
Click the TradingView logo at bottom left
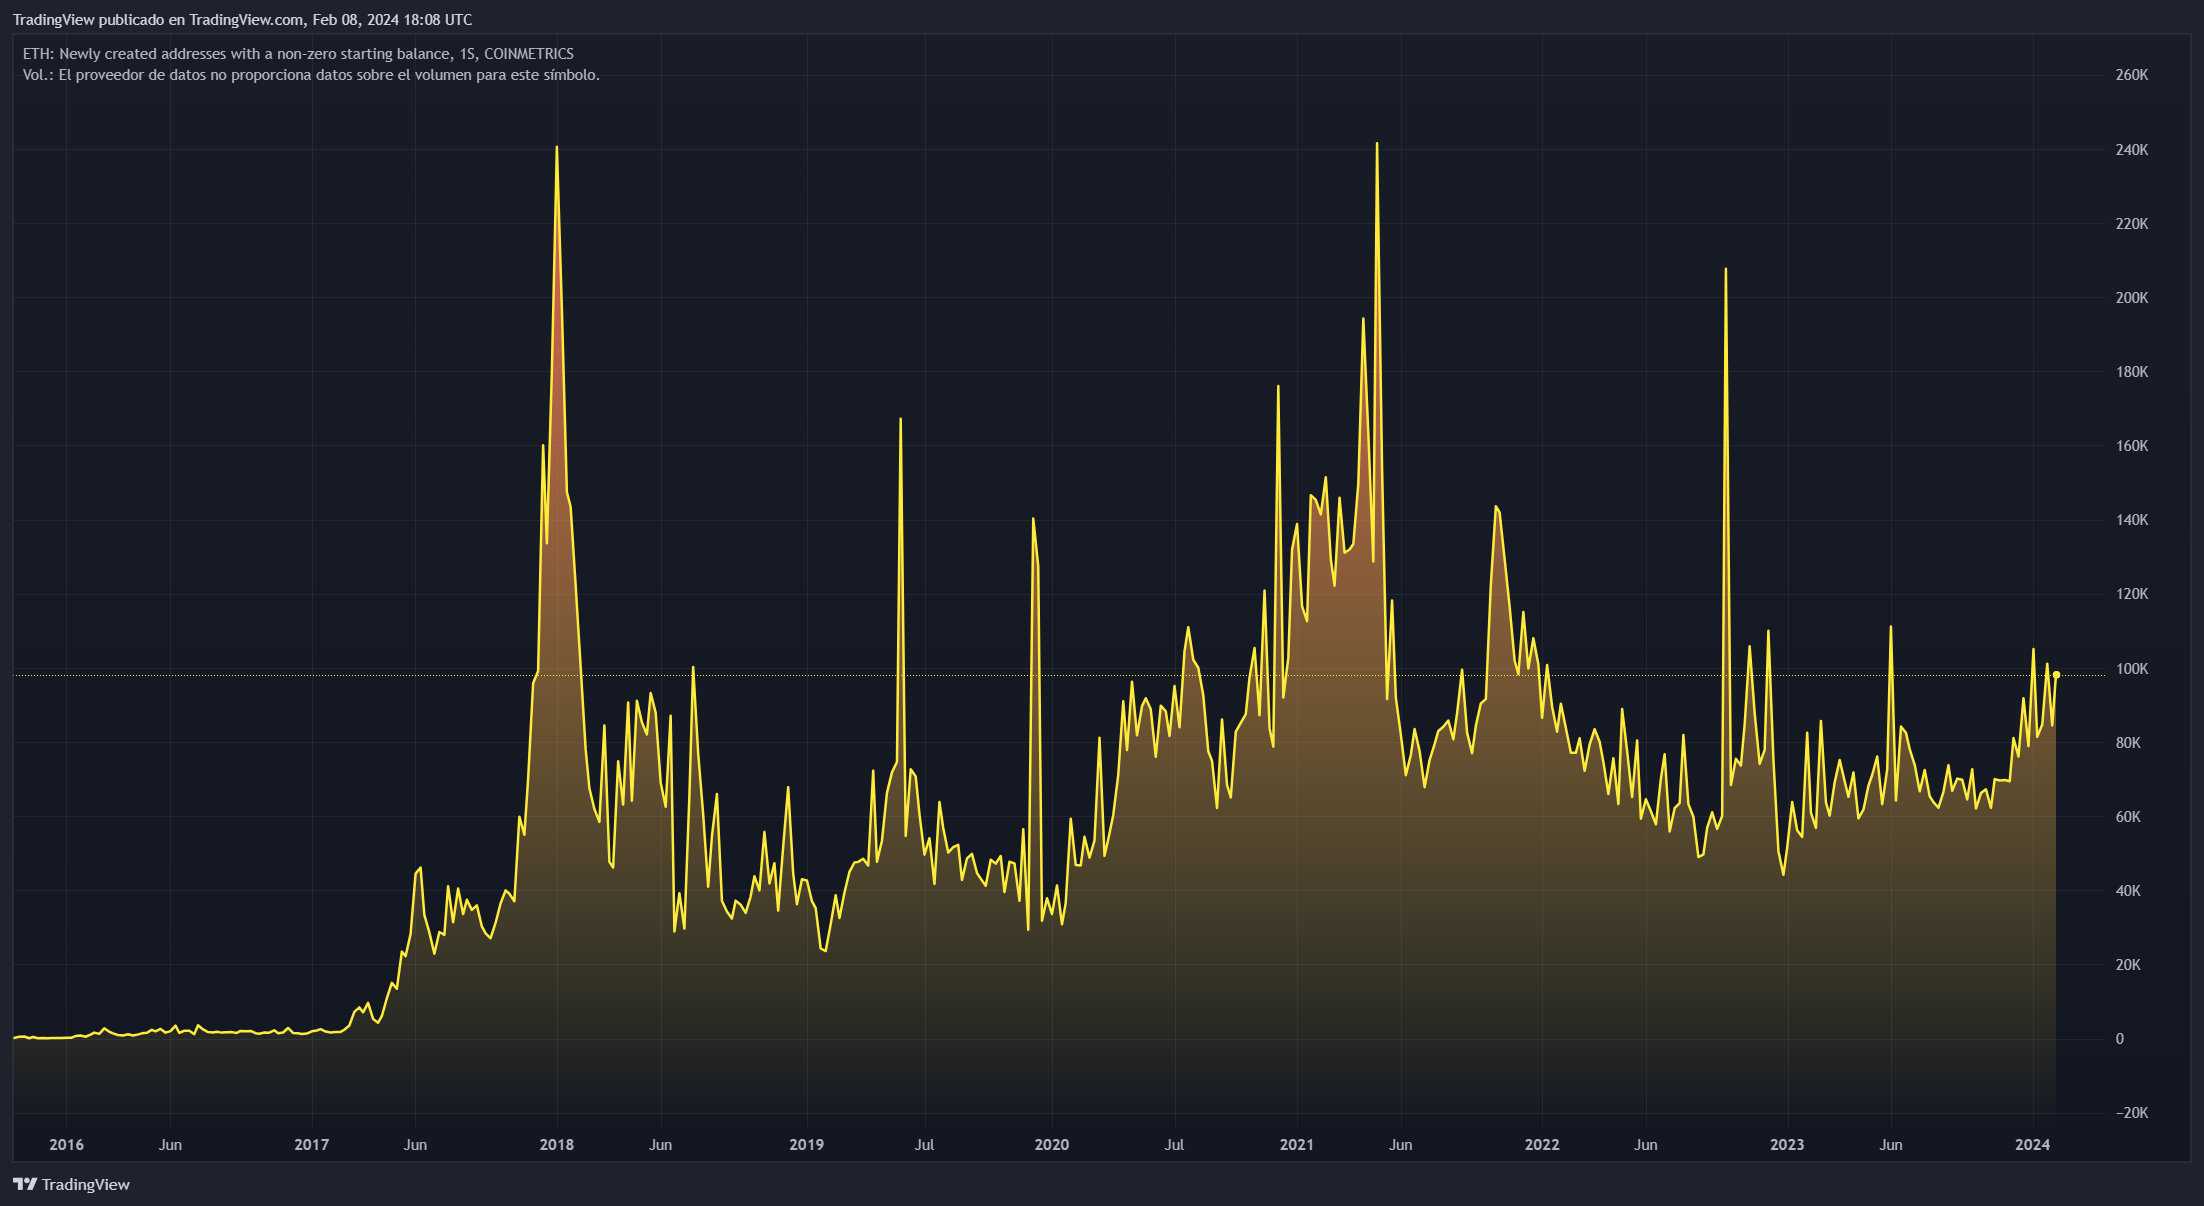point(72,1184)
